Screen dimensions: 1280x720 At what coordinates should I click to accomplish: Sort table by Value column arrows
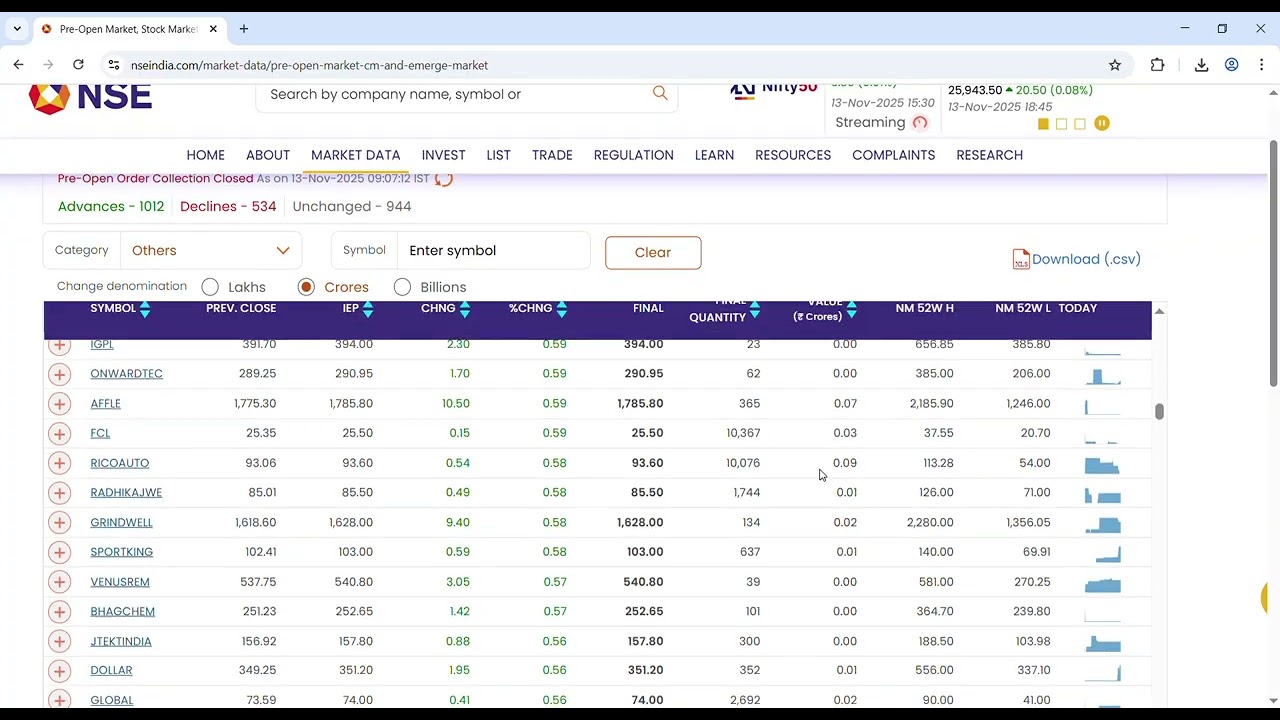(852, 310)
